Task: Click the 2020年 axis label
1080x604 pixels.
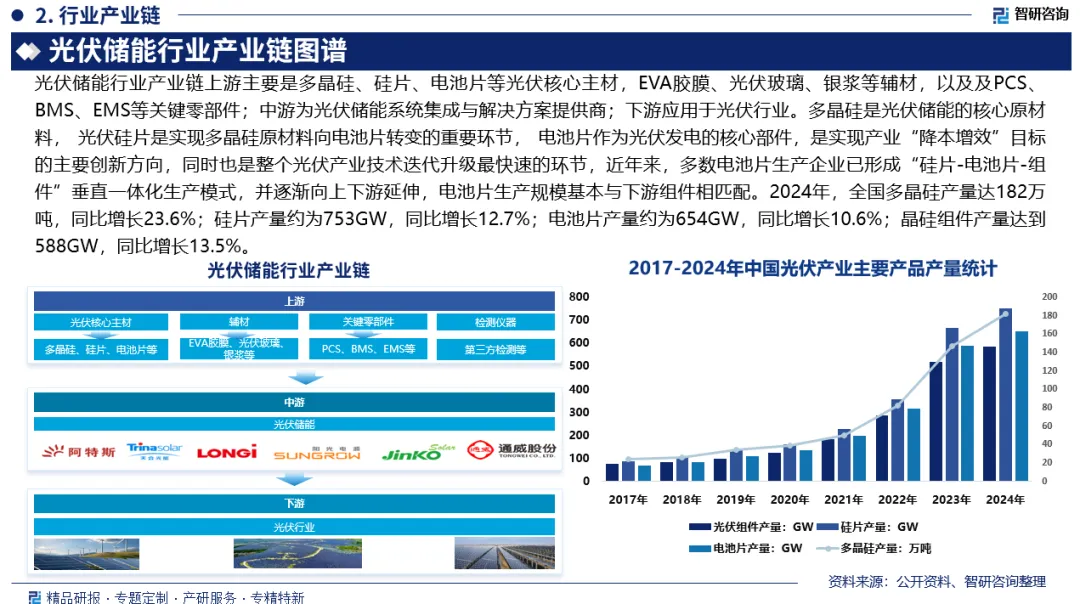Action: click(789, 499)
